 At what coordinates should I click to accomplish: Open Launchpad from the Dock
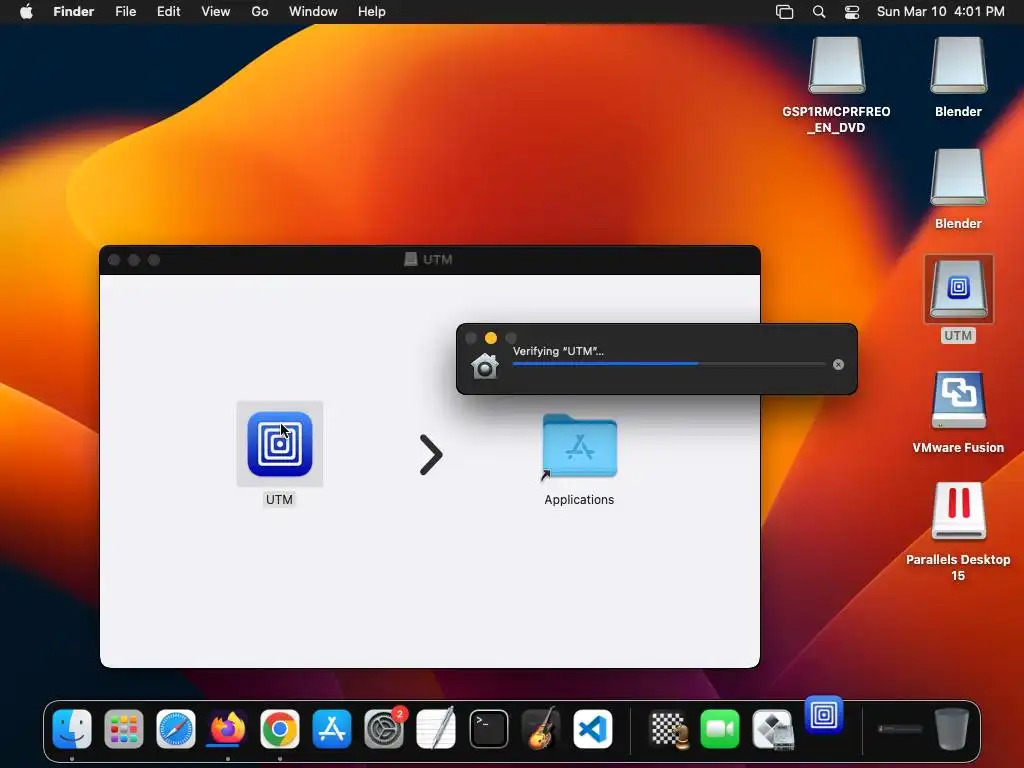tap(123, 729)
